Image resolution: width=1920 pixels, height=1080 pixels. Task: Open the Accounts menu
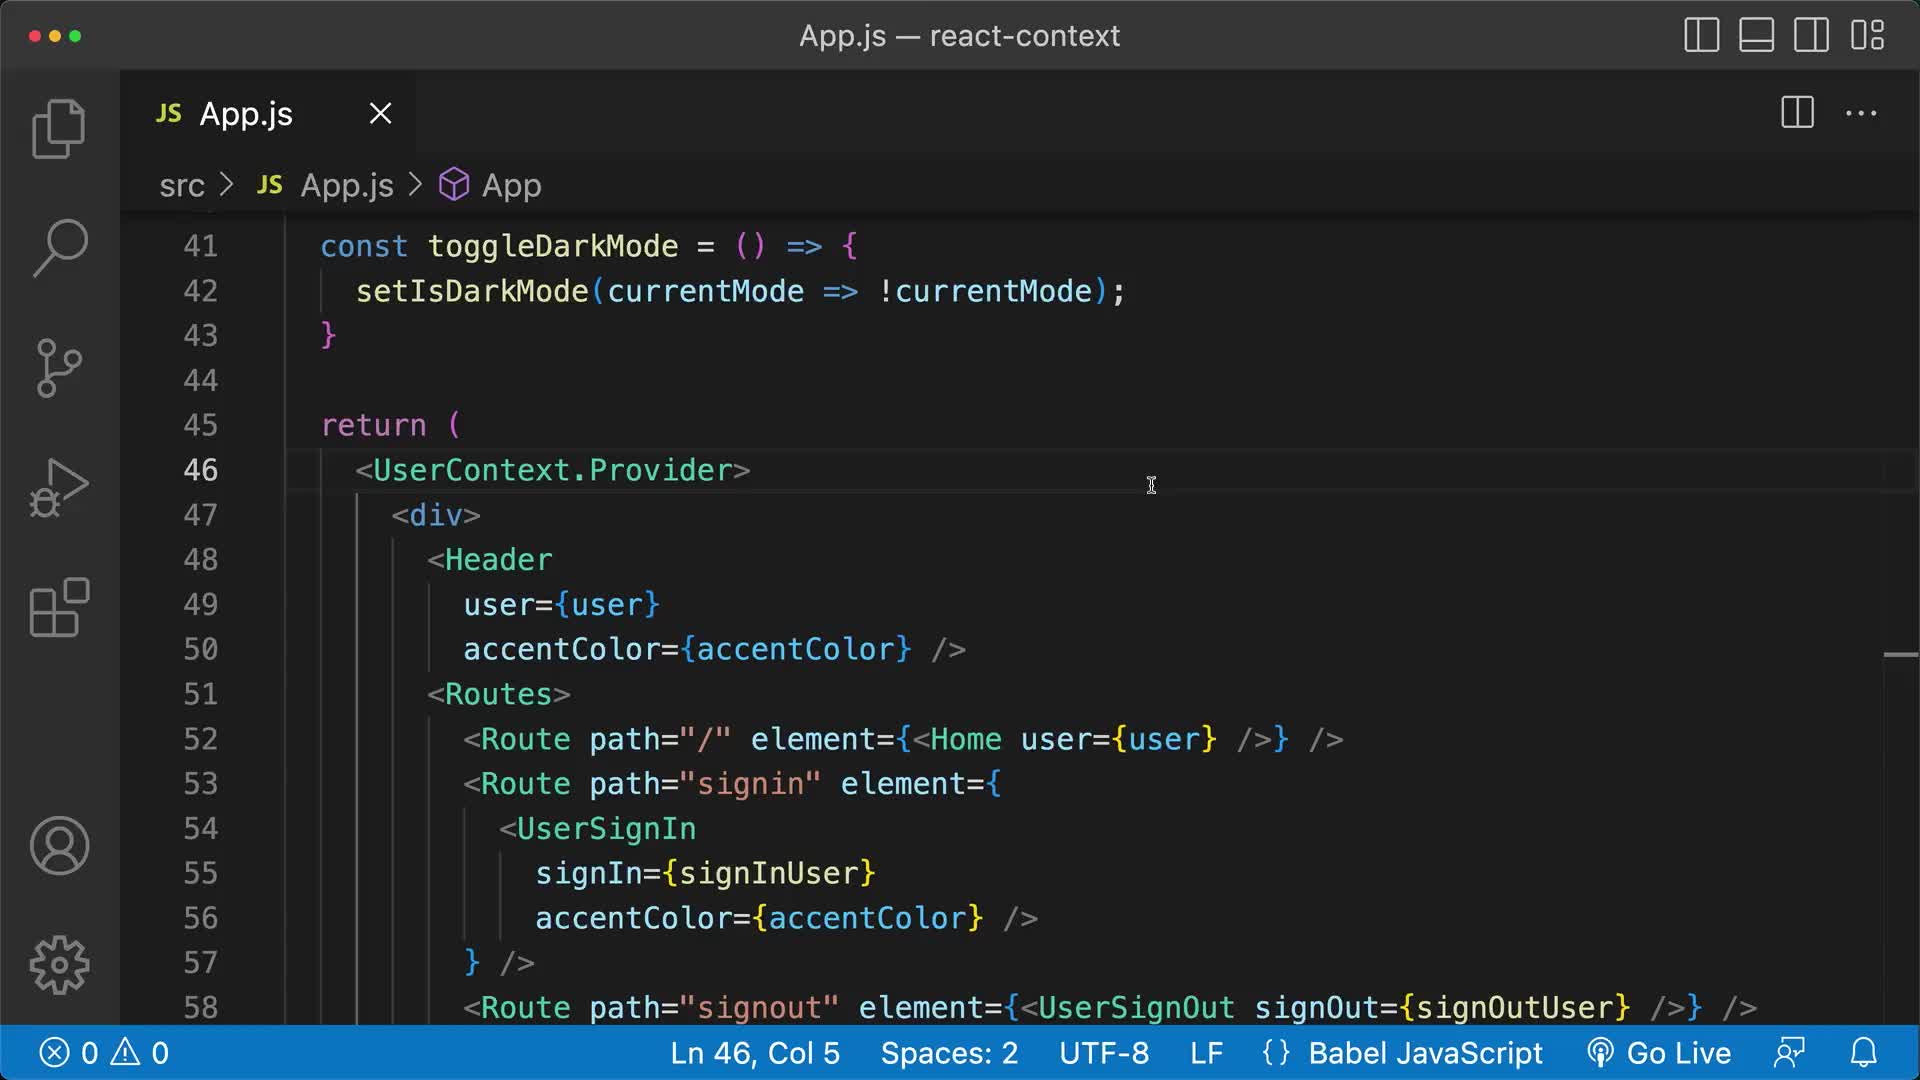[x=59, y=846]
